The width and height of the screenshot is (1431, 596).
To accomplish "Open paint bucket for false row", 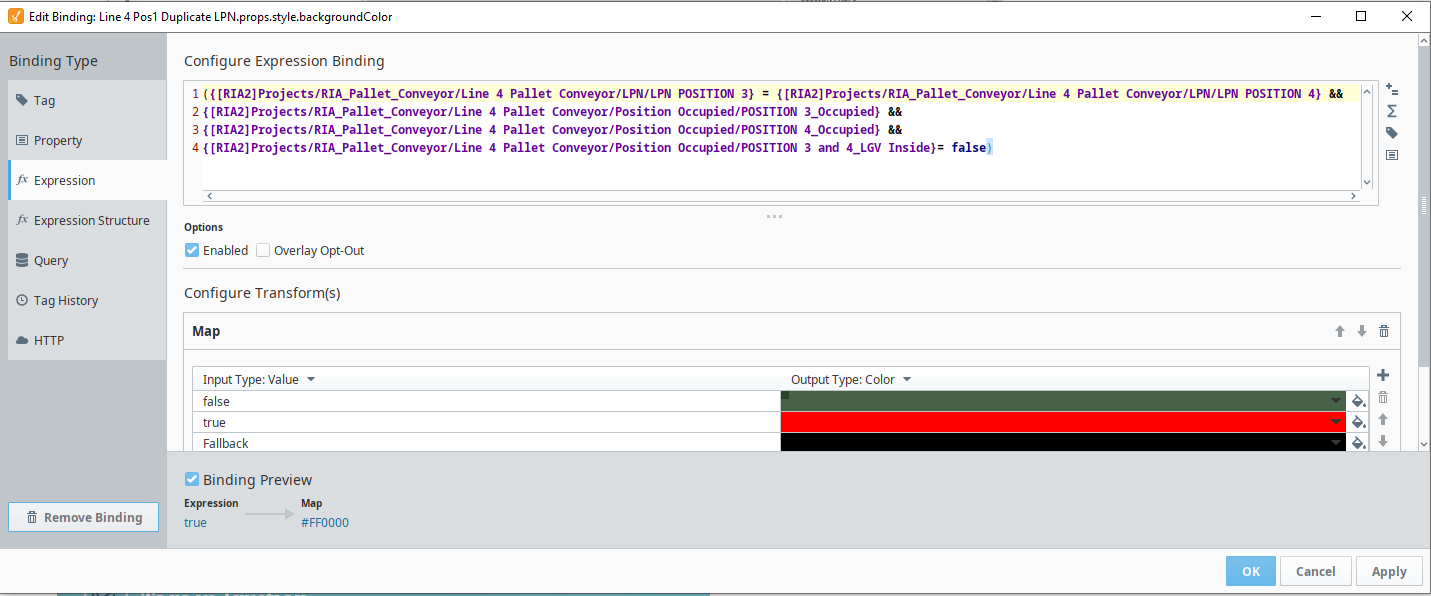I will pyautogui.click(x=1358, y=401).
